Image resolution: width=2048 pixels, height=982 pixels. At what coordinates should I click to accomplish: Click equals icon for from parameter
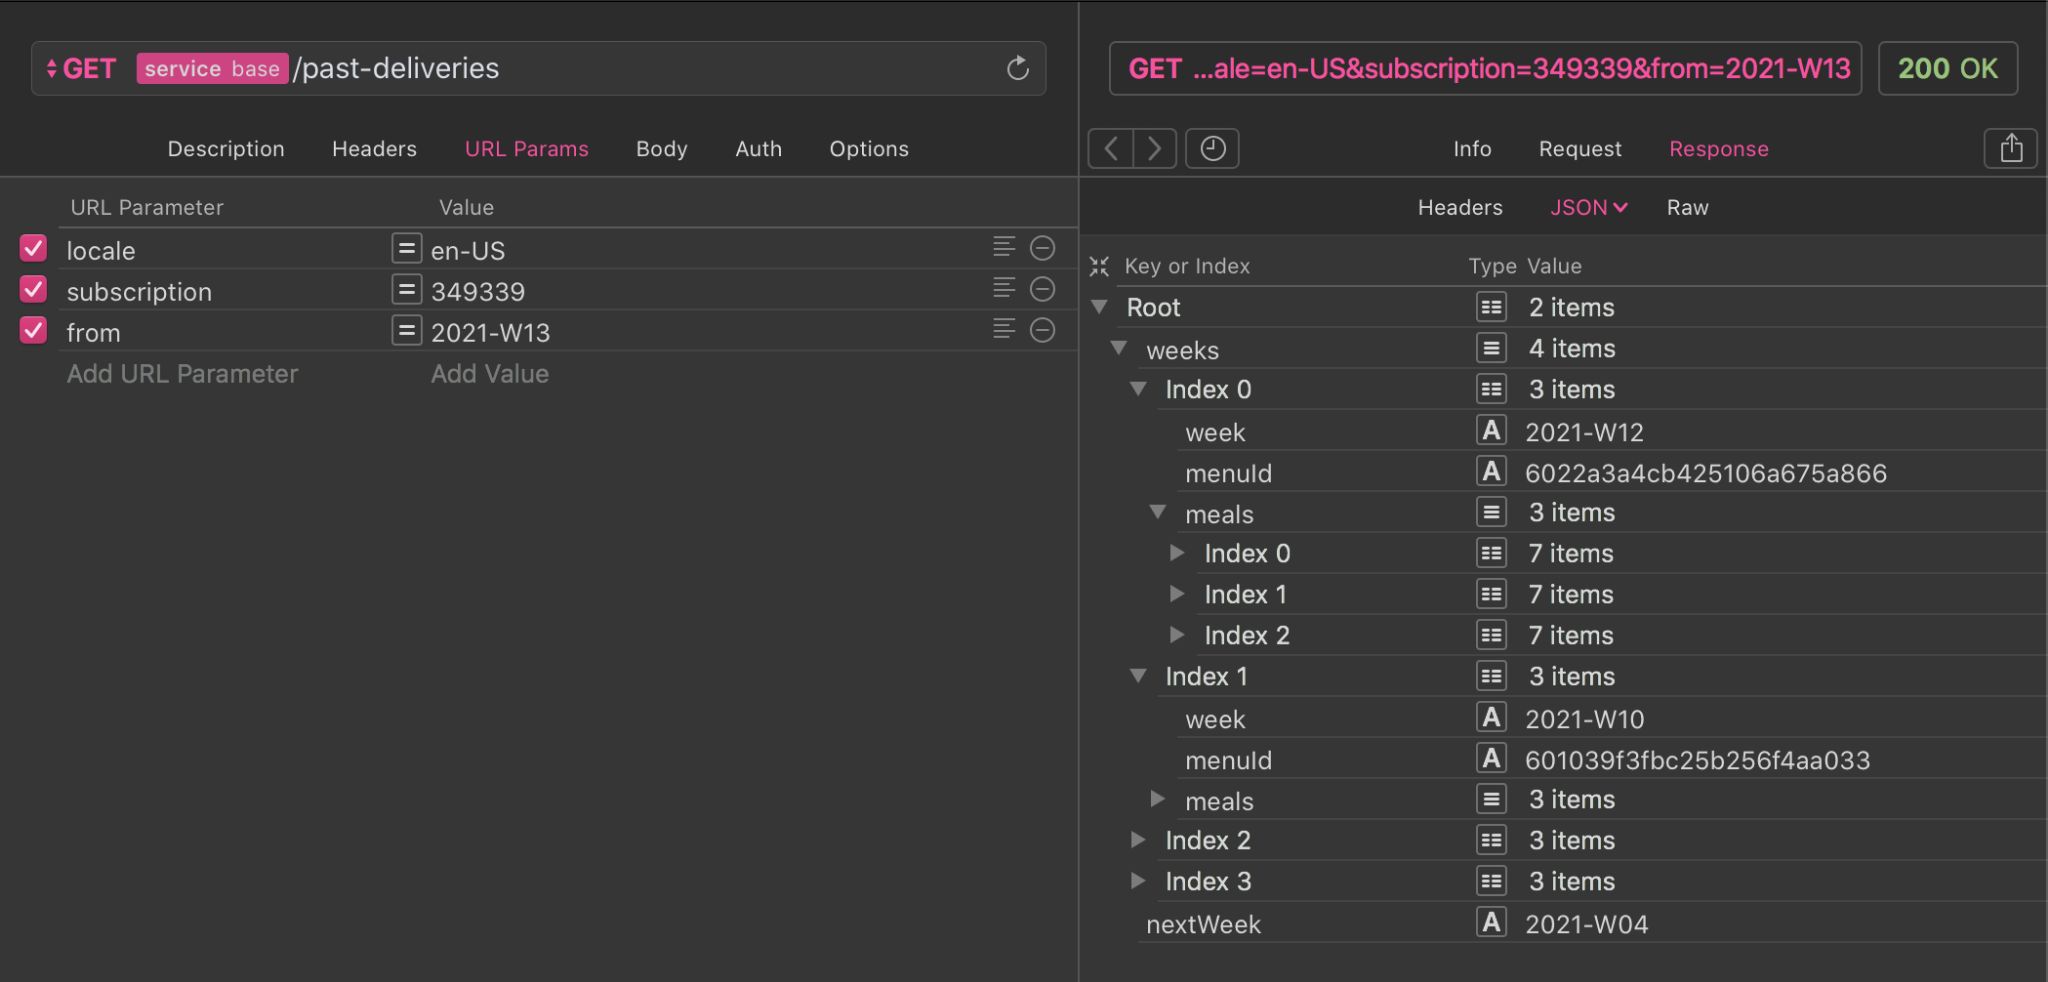(406, 330)
